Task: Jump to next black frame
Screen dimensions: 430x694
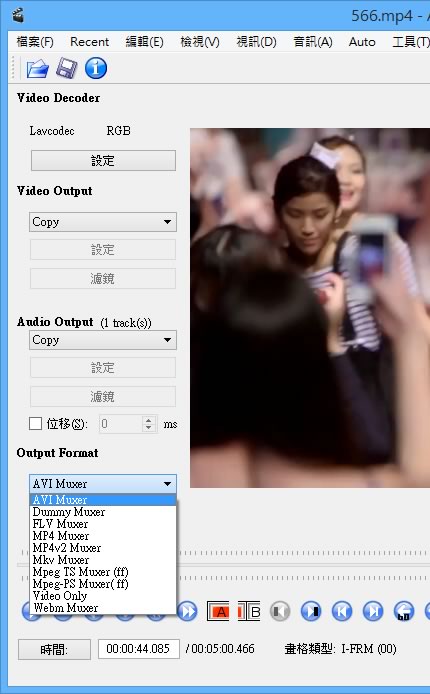Action: click(311, 611)
